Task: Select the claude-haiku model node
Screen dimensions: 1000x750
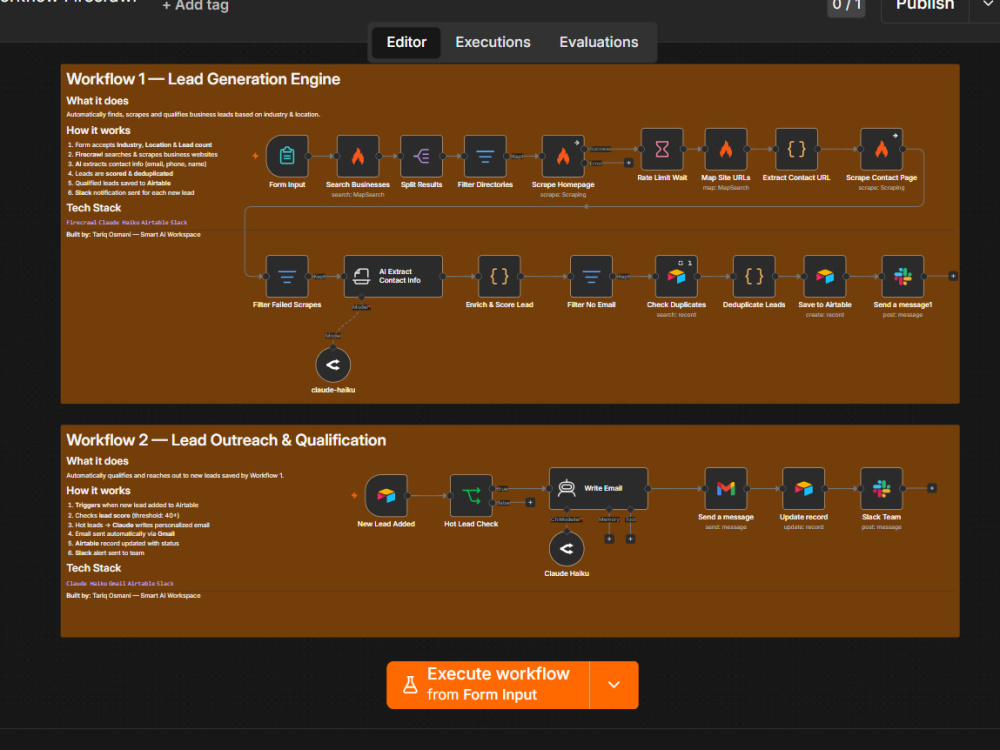Action: pos(333,365)
